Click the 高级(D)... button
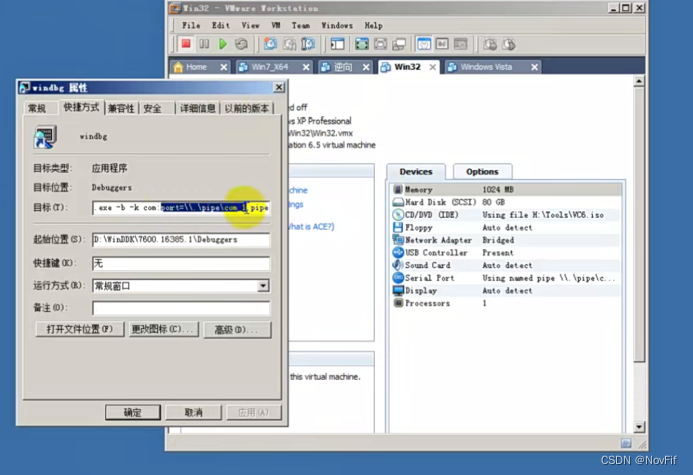Screen dimensions: 693x475 (237, 330)
